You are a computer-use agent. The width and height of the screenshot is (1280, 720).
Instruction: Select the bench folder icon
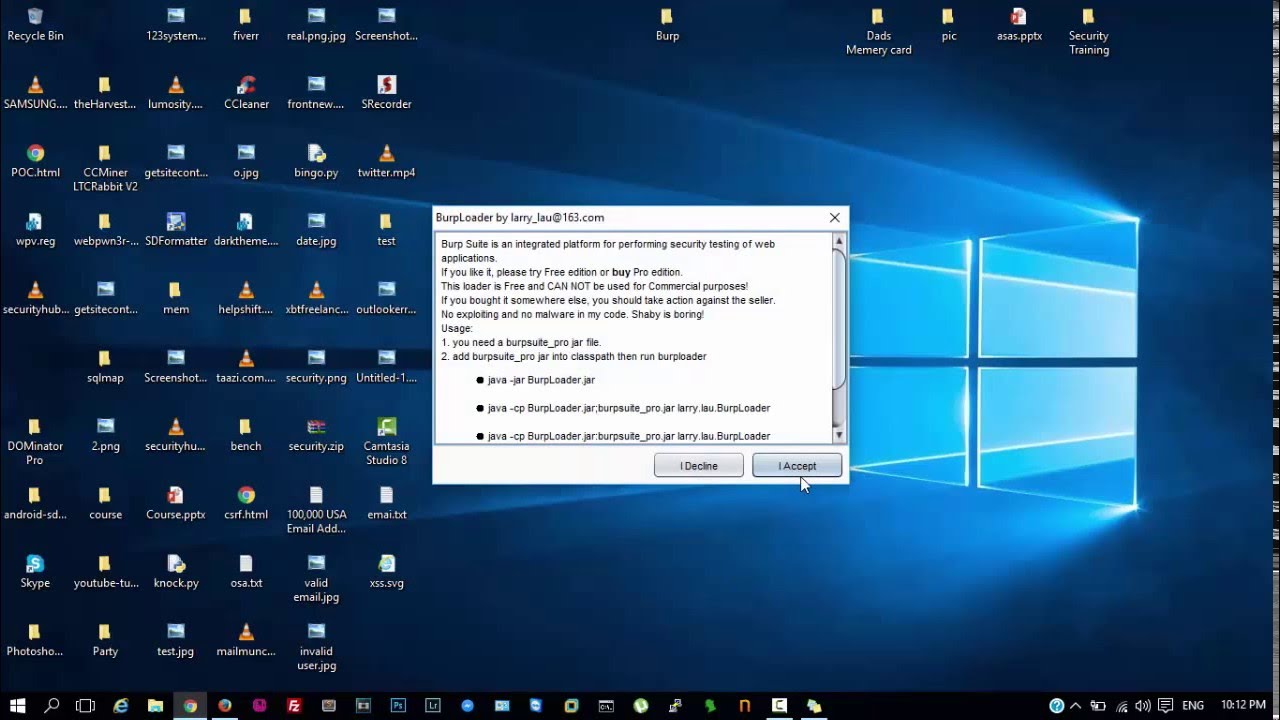pyautogui.click(x=246, y=436)
